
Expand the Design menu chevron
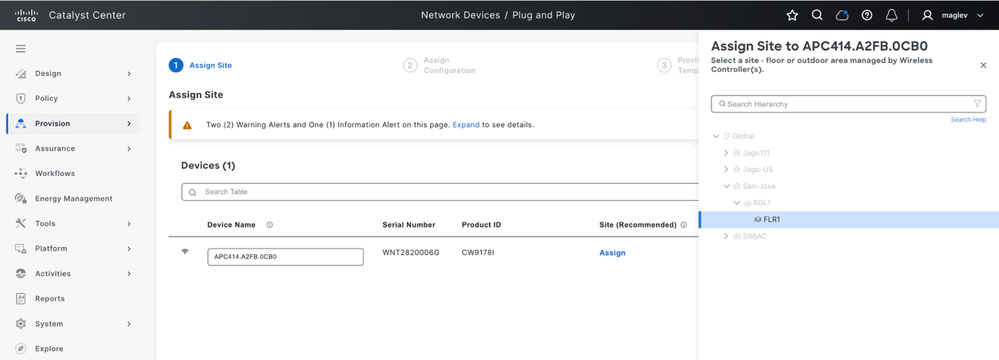(129, 74)
